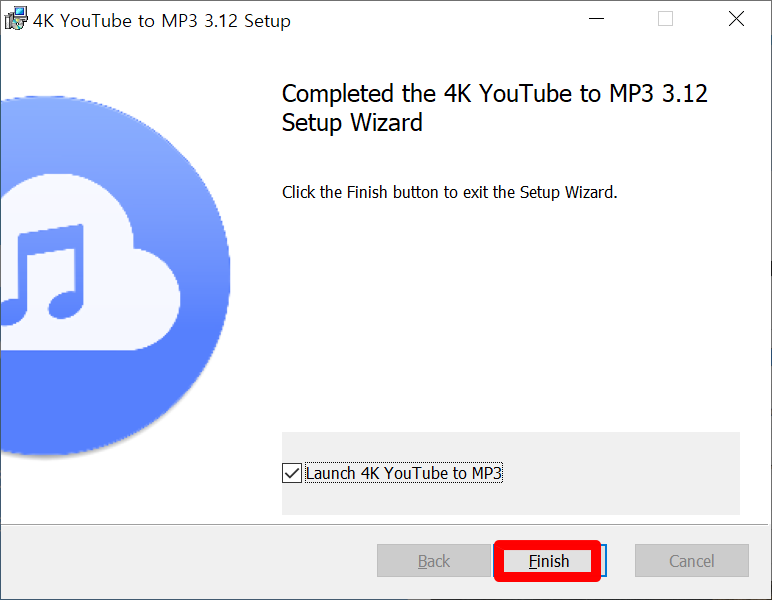772x600 pixels.
Task: Click the music cloud logo image
Action: 115,277
